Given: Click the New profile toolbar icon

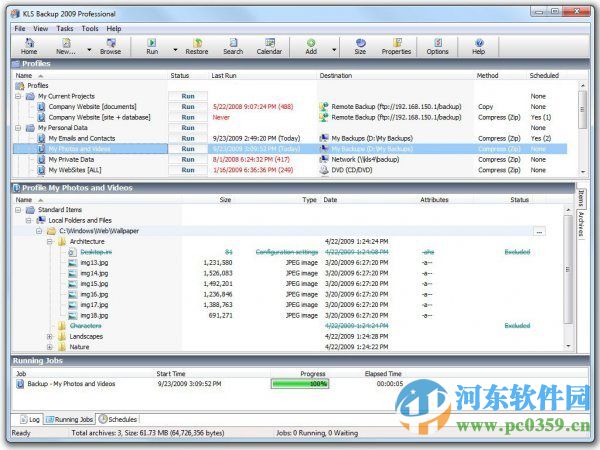Looking at the screenshot, I should point(66,46).
